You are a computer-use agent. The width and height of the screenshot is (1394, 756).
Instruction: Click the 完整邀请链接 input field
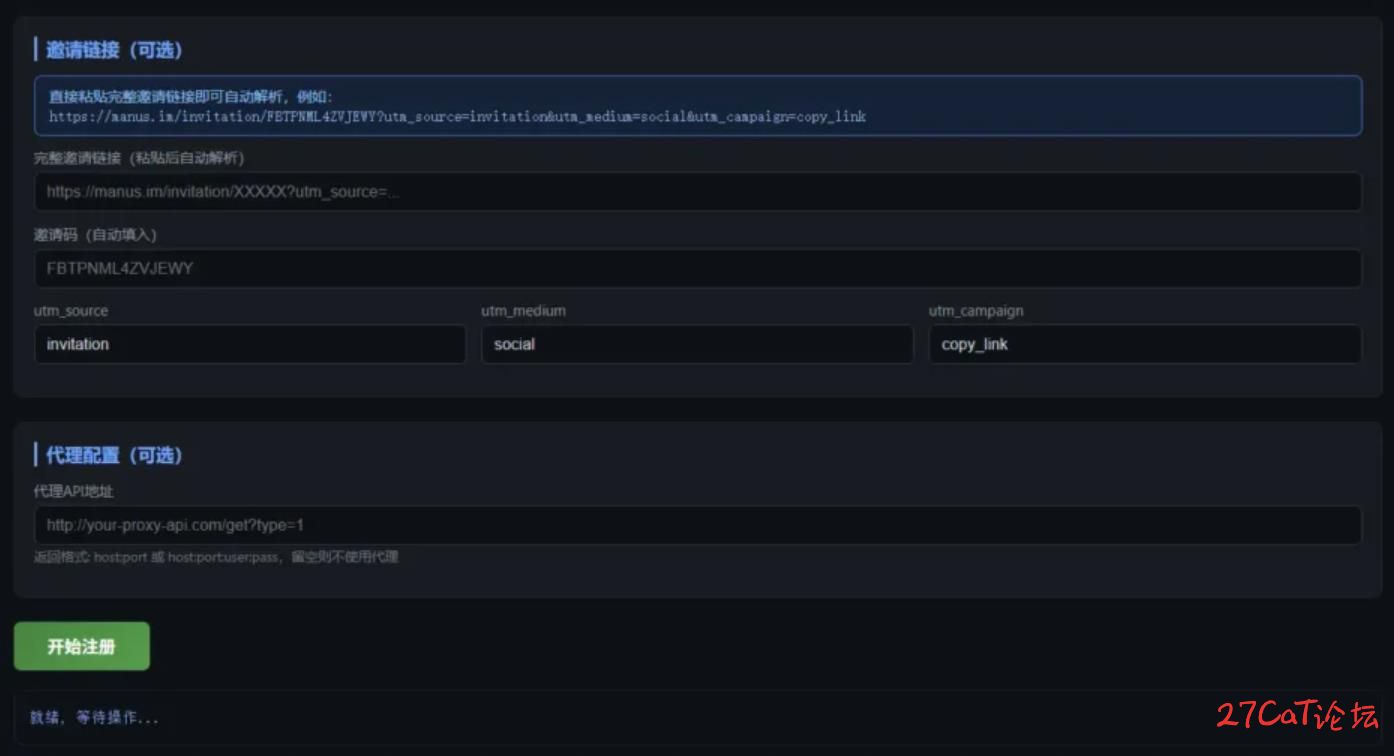pos(697,192)
